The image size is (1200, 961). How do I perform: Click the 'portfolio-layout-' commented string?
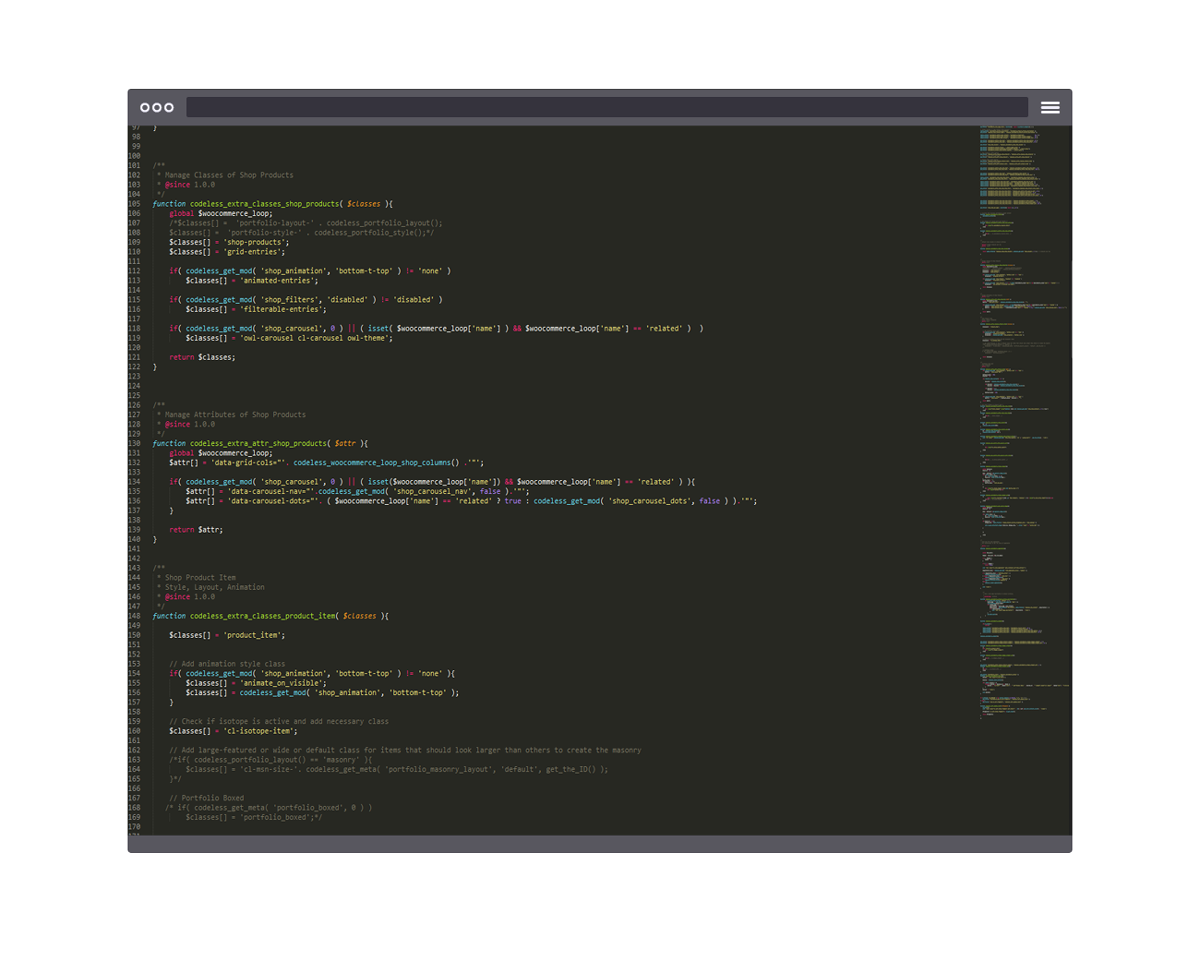click(274, 223)
